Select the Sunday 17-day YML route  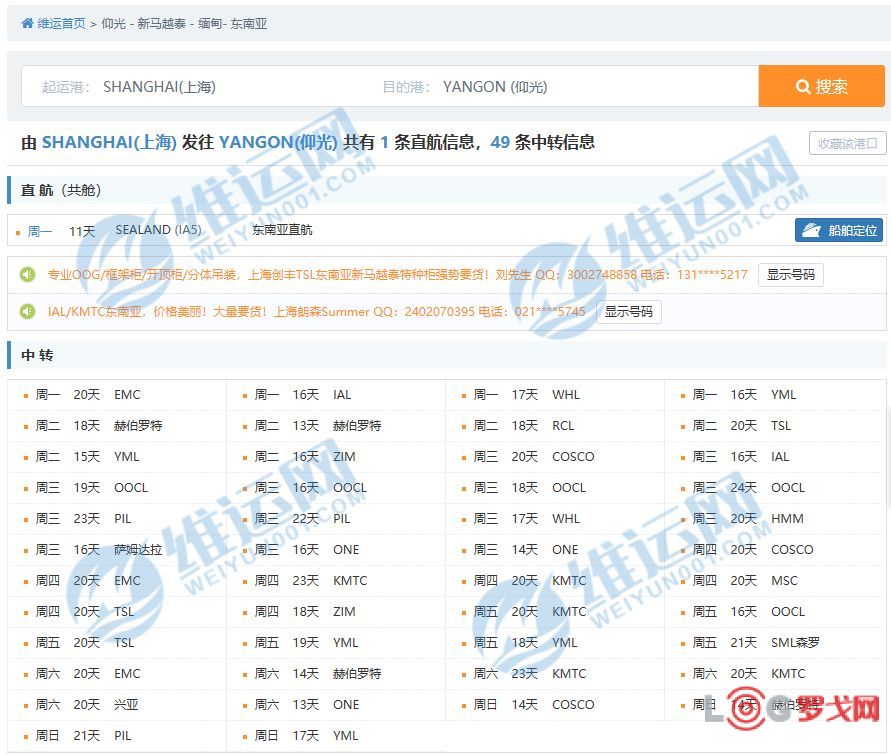(345, 736)
